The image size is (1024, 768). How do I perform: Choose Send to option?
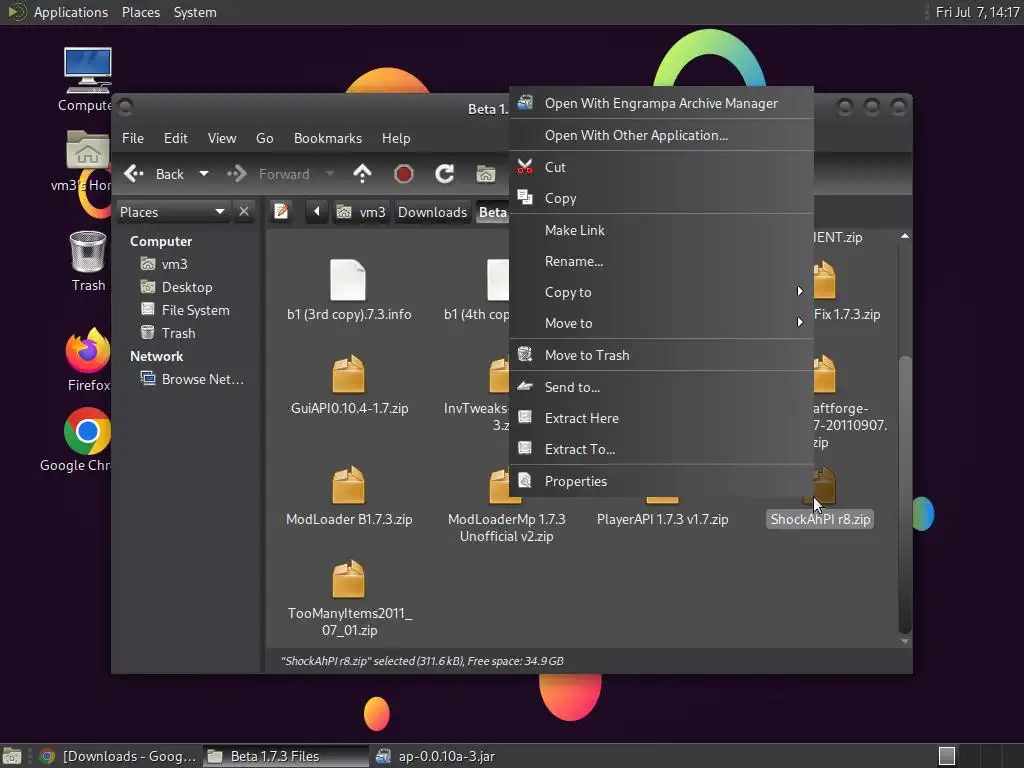[x=661, y=387]
